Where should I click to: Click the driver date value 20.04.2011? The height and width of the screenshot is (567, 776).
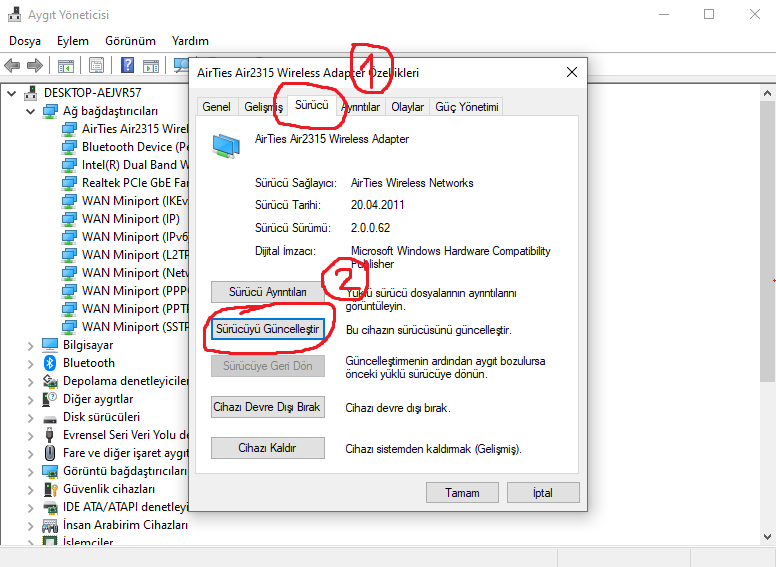click(x=378, y=205)
